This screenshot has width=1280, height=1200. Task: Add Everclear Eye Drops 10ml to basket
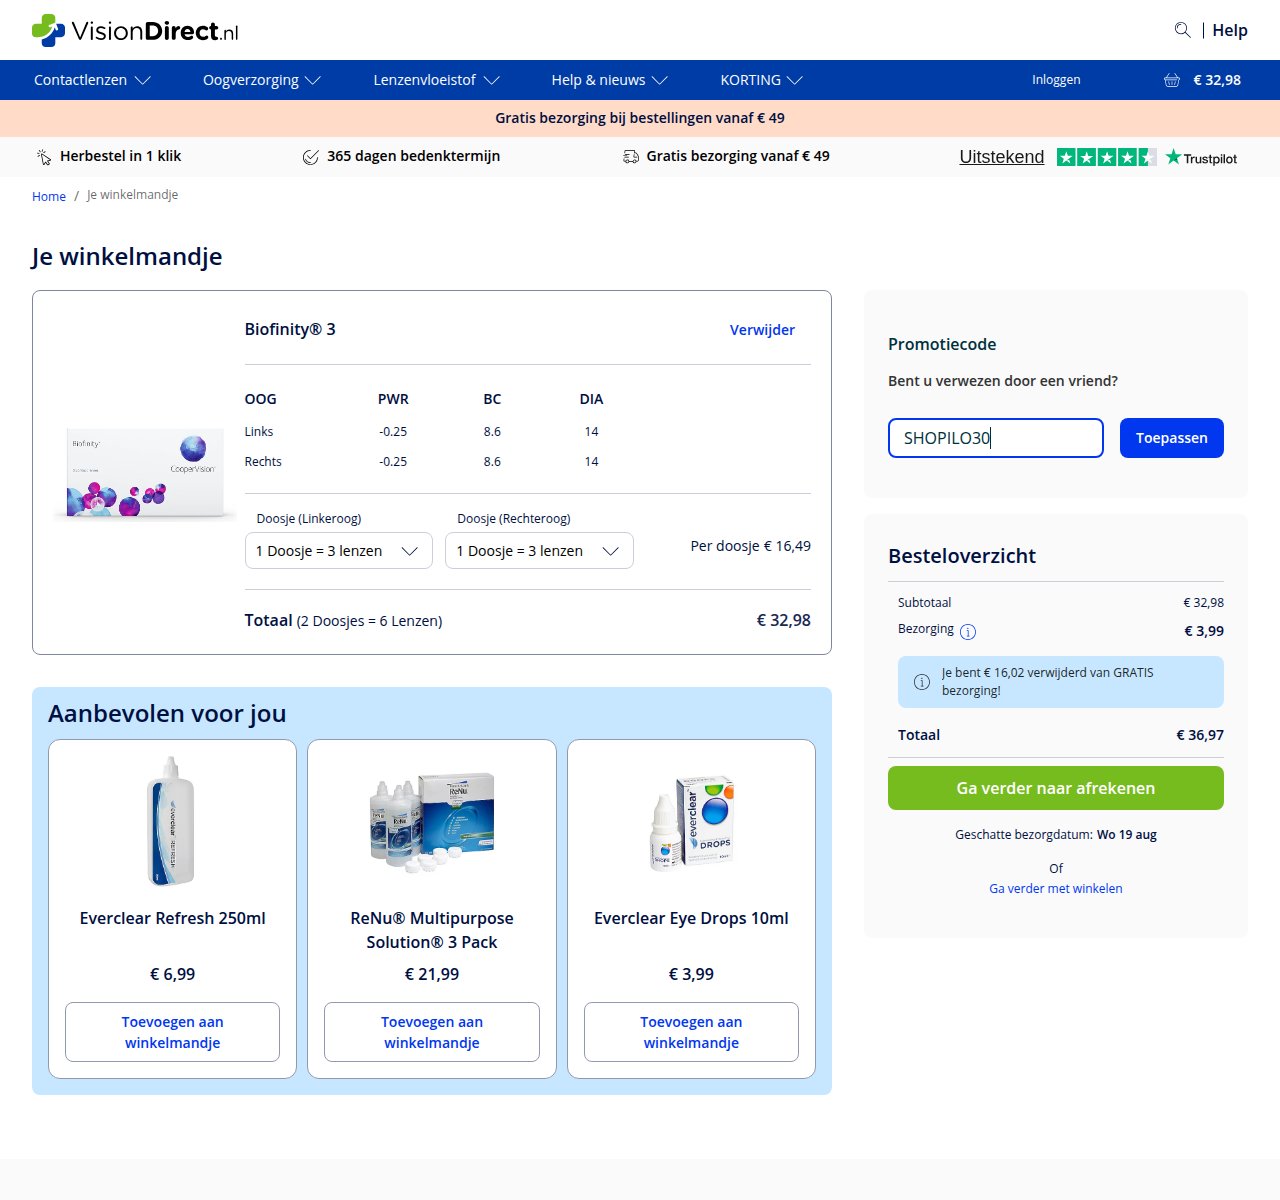pyautogui.click(x=691, y=1032)
